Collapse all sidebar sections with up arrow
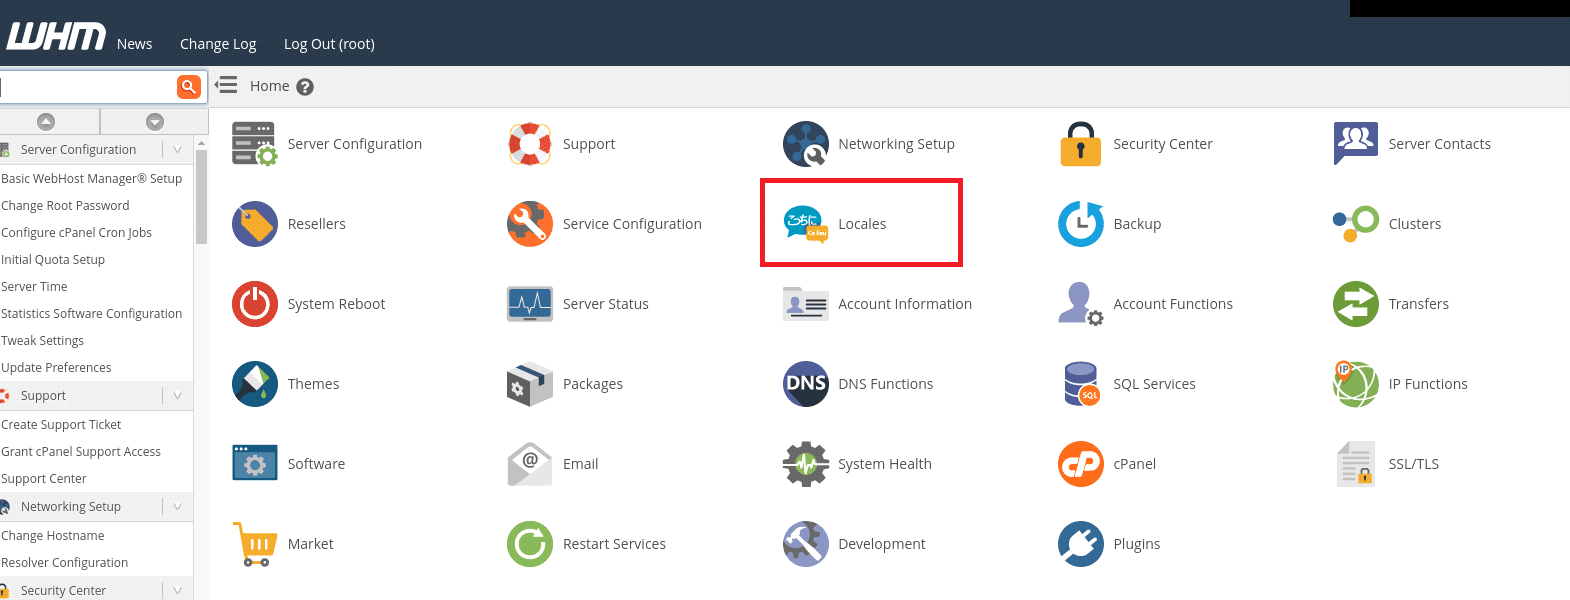The image size is (1570, 600). pos(46,122)
